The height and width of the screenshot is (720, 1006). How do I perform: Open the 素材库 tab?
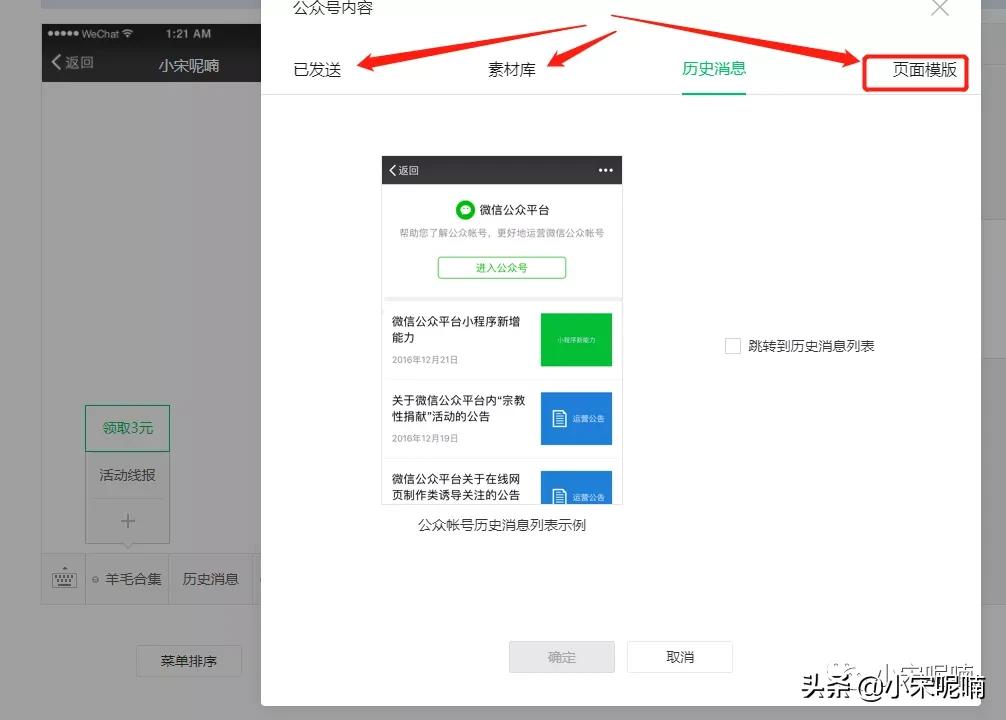511,72
